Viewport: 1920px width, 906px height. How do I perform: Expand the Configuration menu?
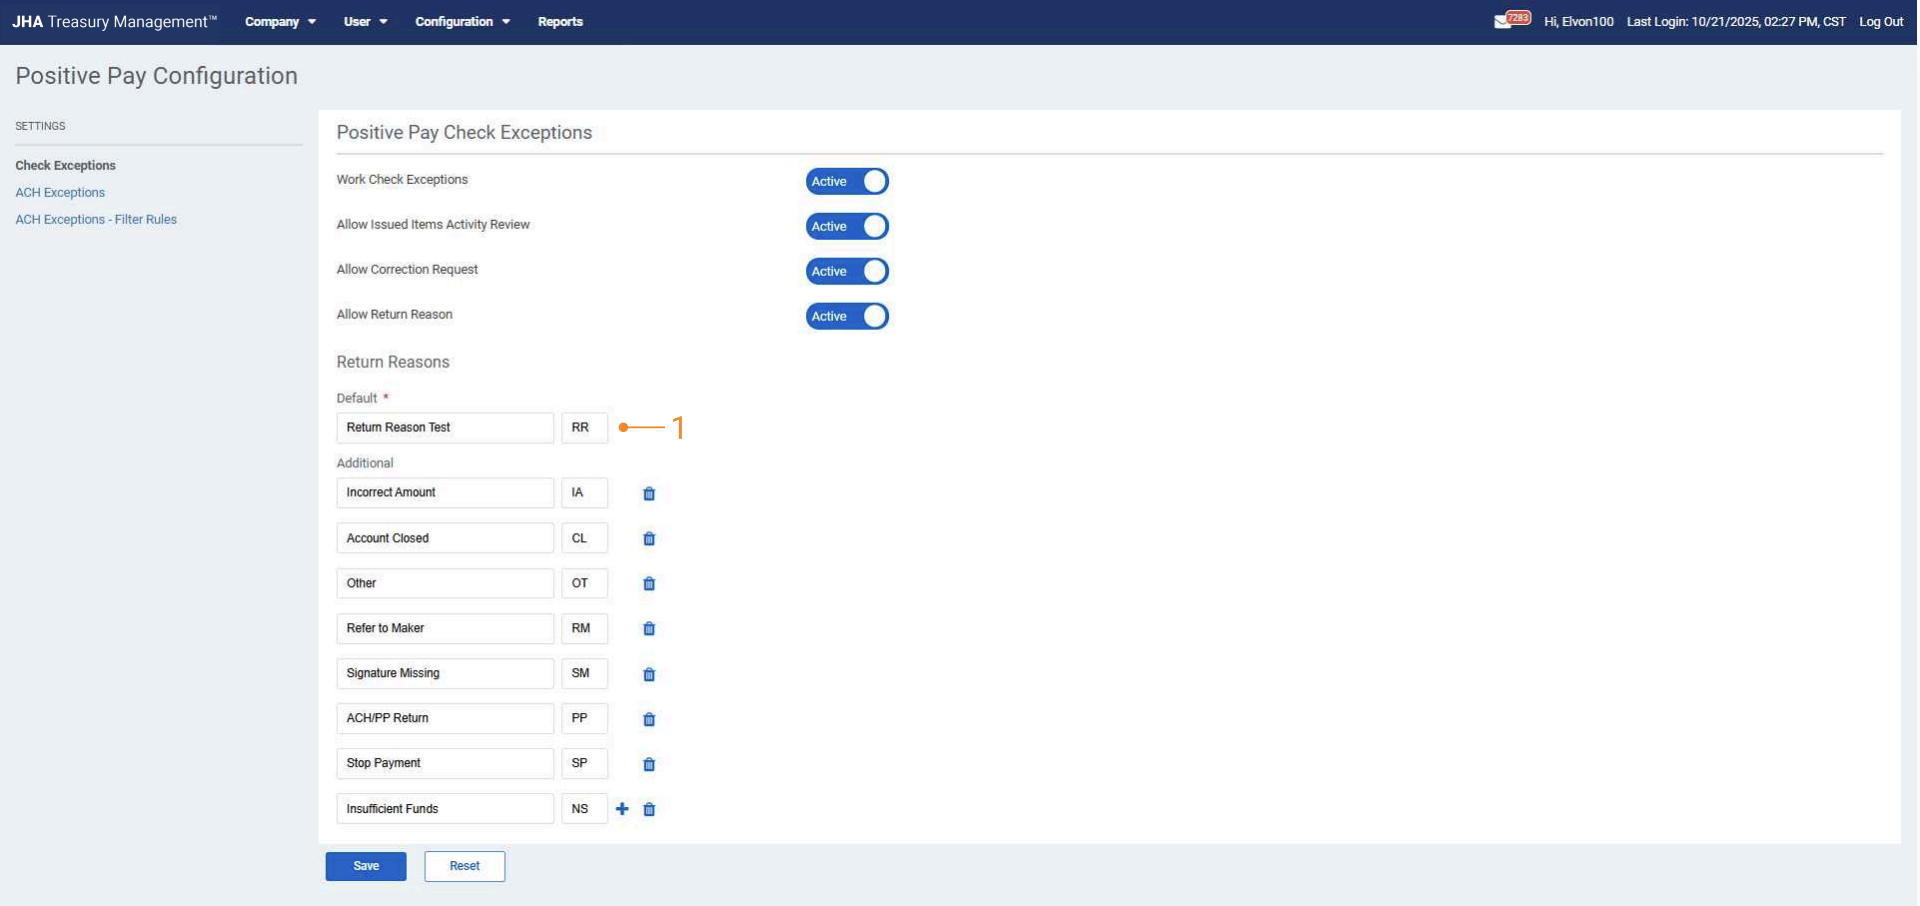[462, 22]
